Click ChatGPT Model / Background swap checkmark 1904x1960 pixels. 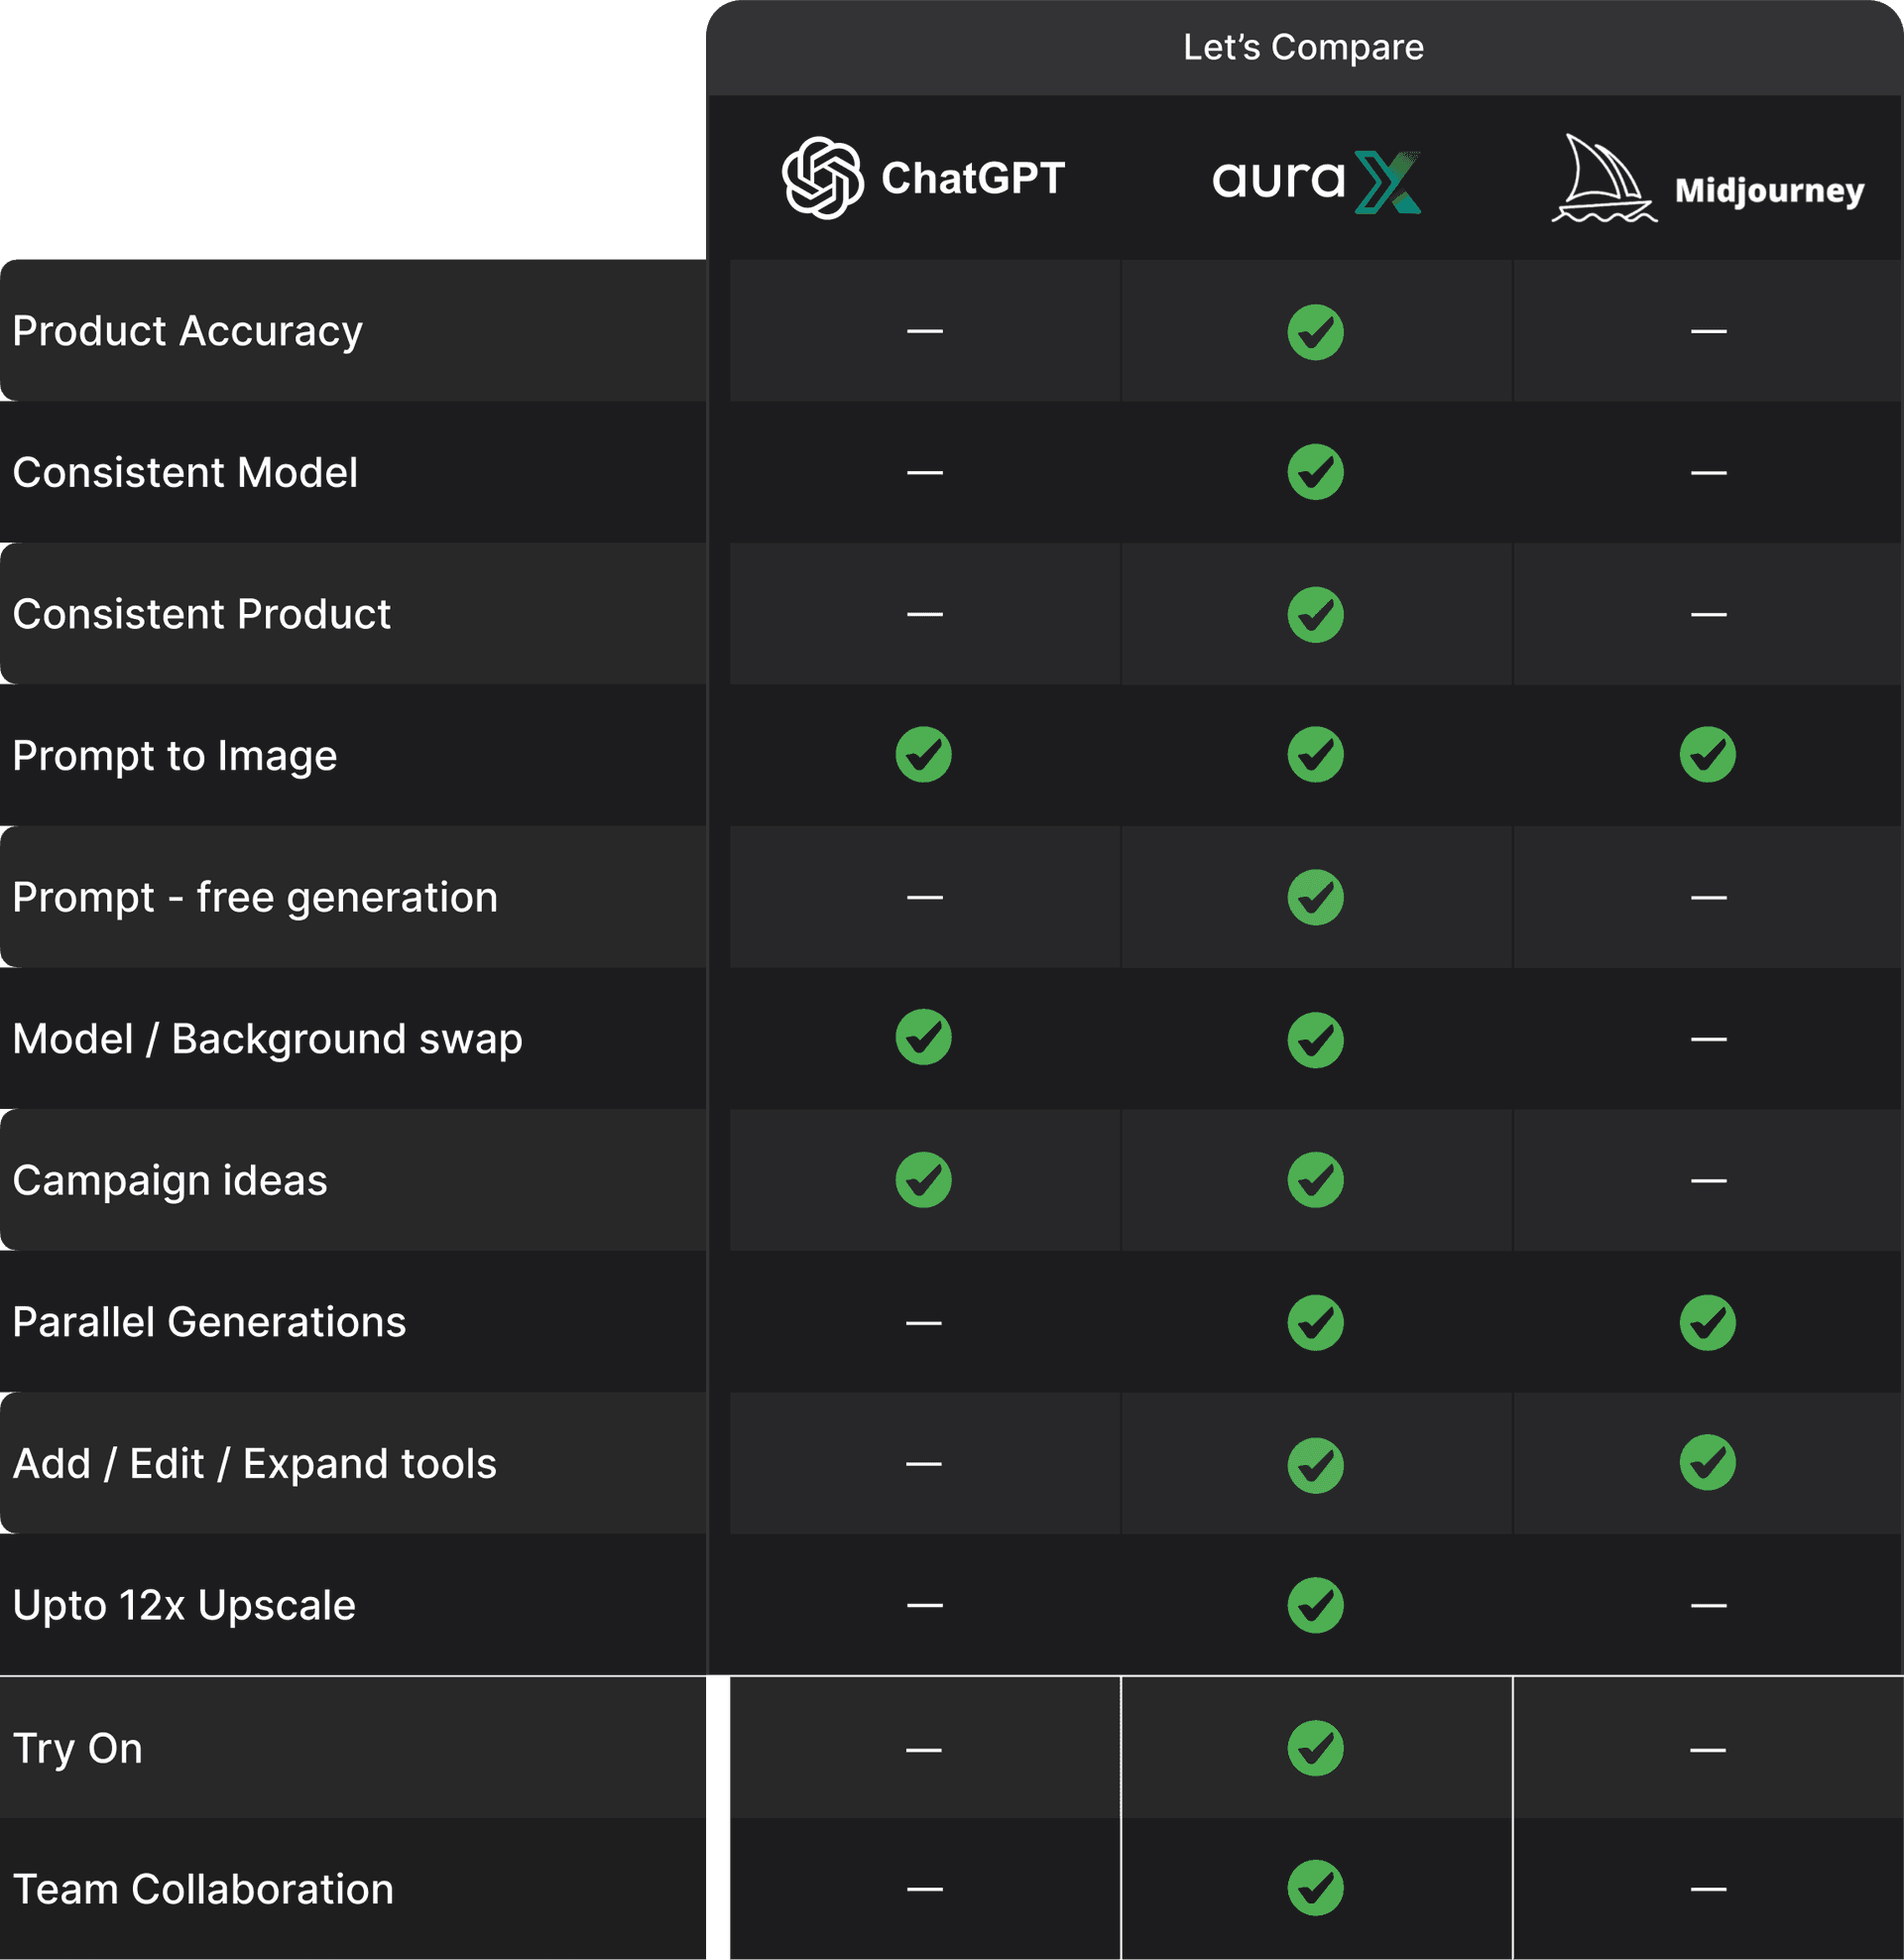923,1037
